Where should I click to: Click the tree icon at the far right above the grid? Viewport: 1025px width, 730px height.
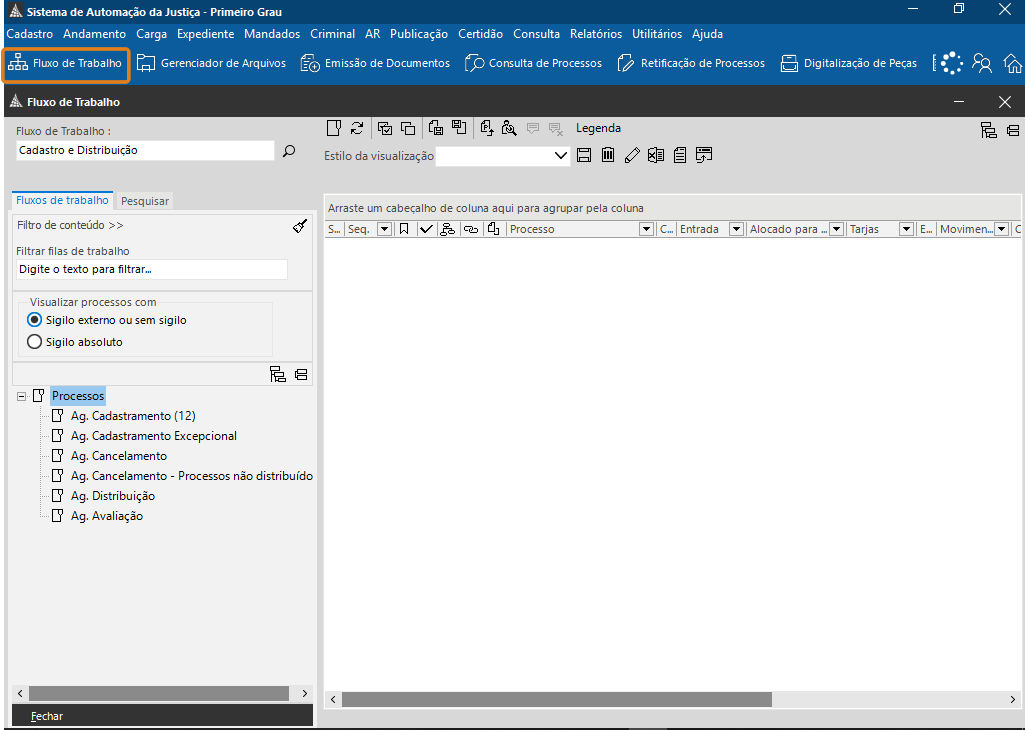[989, 130]
